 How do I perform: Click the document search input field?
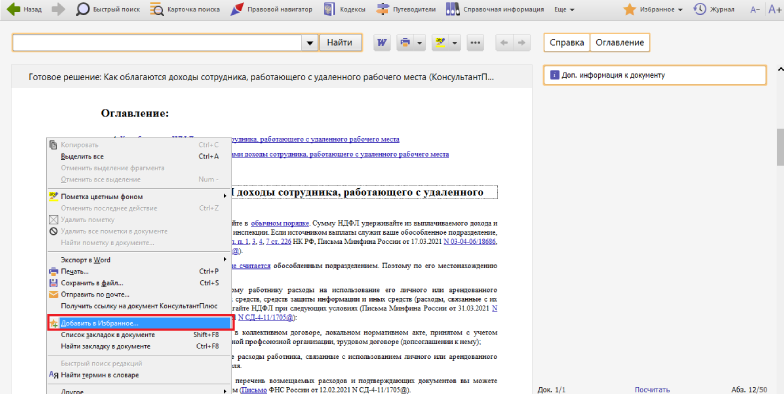coord(156,42)
